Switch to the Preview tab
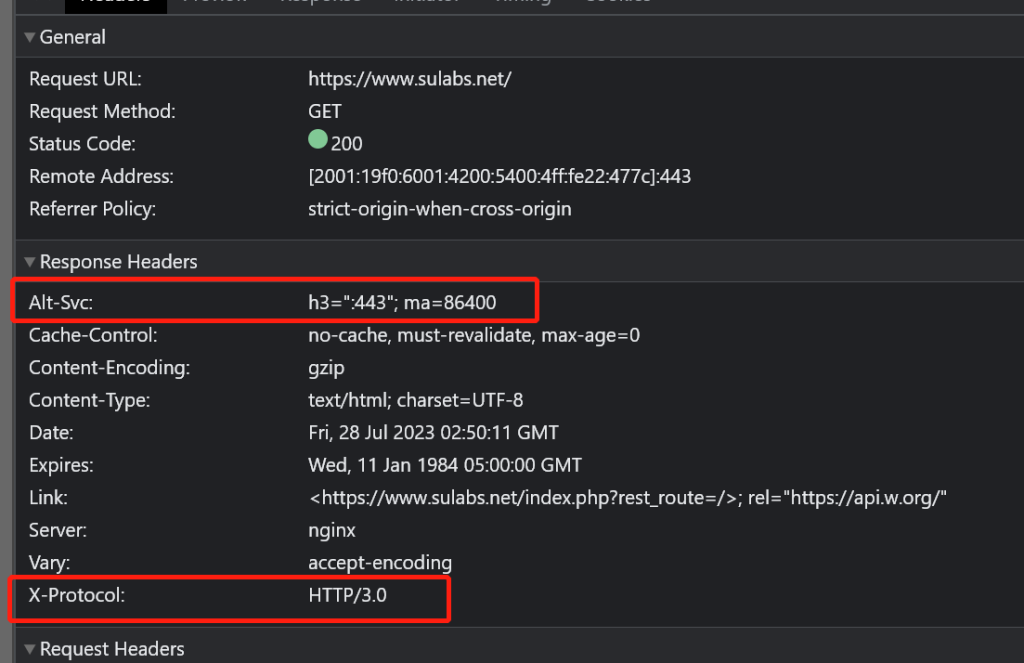 [214, 2]
